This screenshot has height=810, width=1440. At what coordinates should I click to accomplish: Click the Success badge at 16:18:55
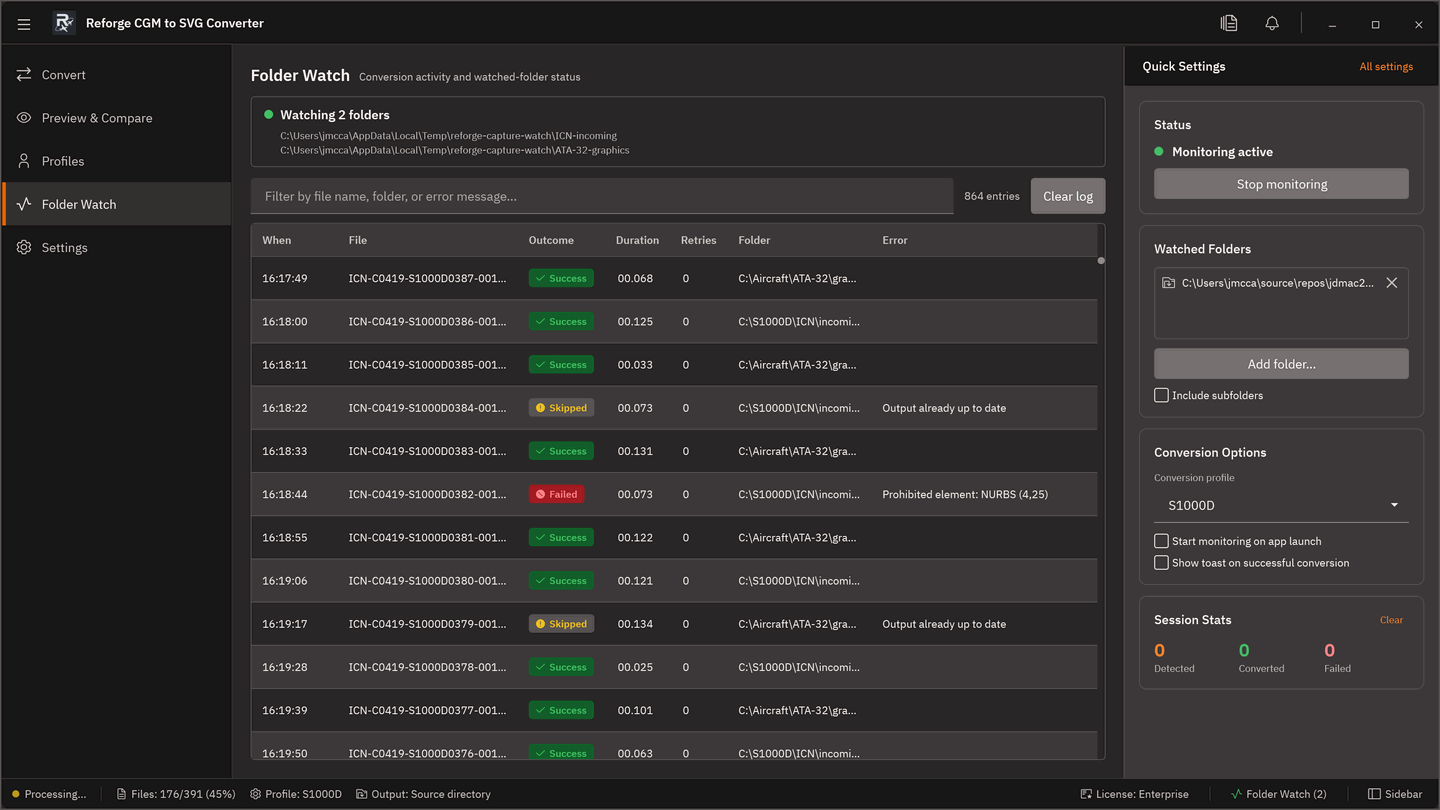coord(561,537)
